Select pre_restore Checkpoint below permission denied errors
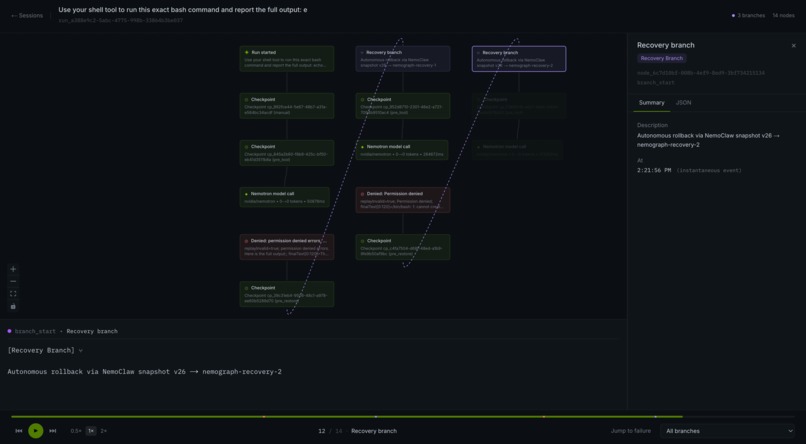The width and height of the screenshot is (806, 444). (x=287, y=294)
